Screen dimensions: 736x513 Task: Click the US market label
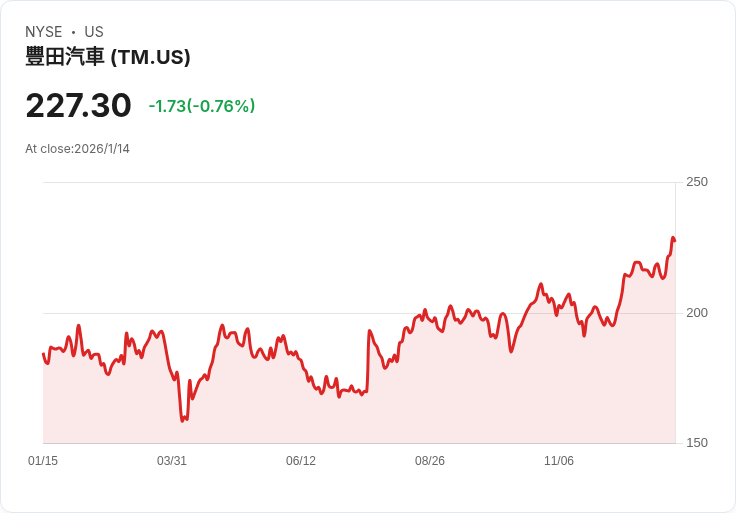click(x=94, y=32)
